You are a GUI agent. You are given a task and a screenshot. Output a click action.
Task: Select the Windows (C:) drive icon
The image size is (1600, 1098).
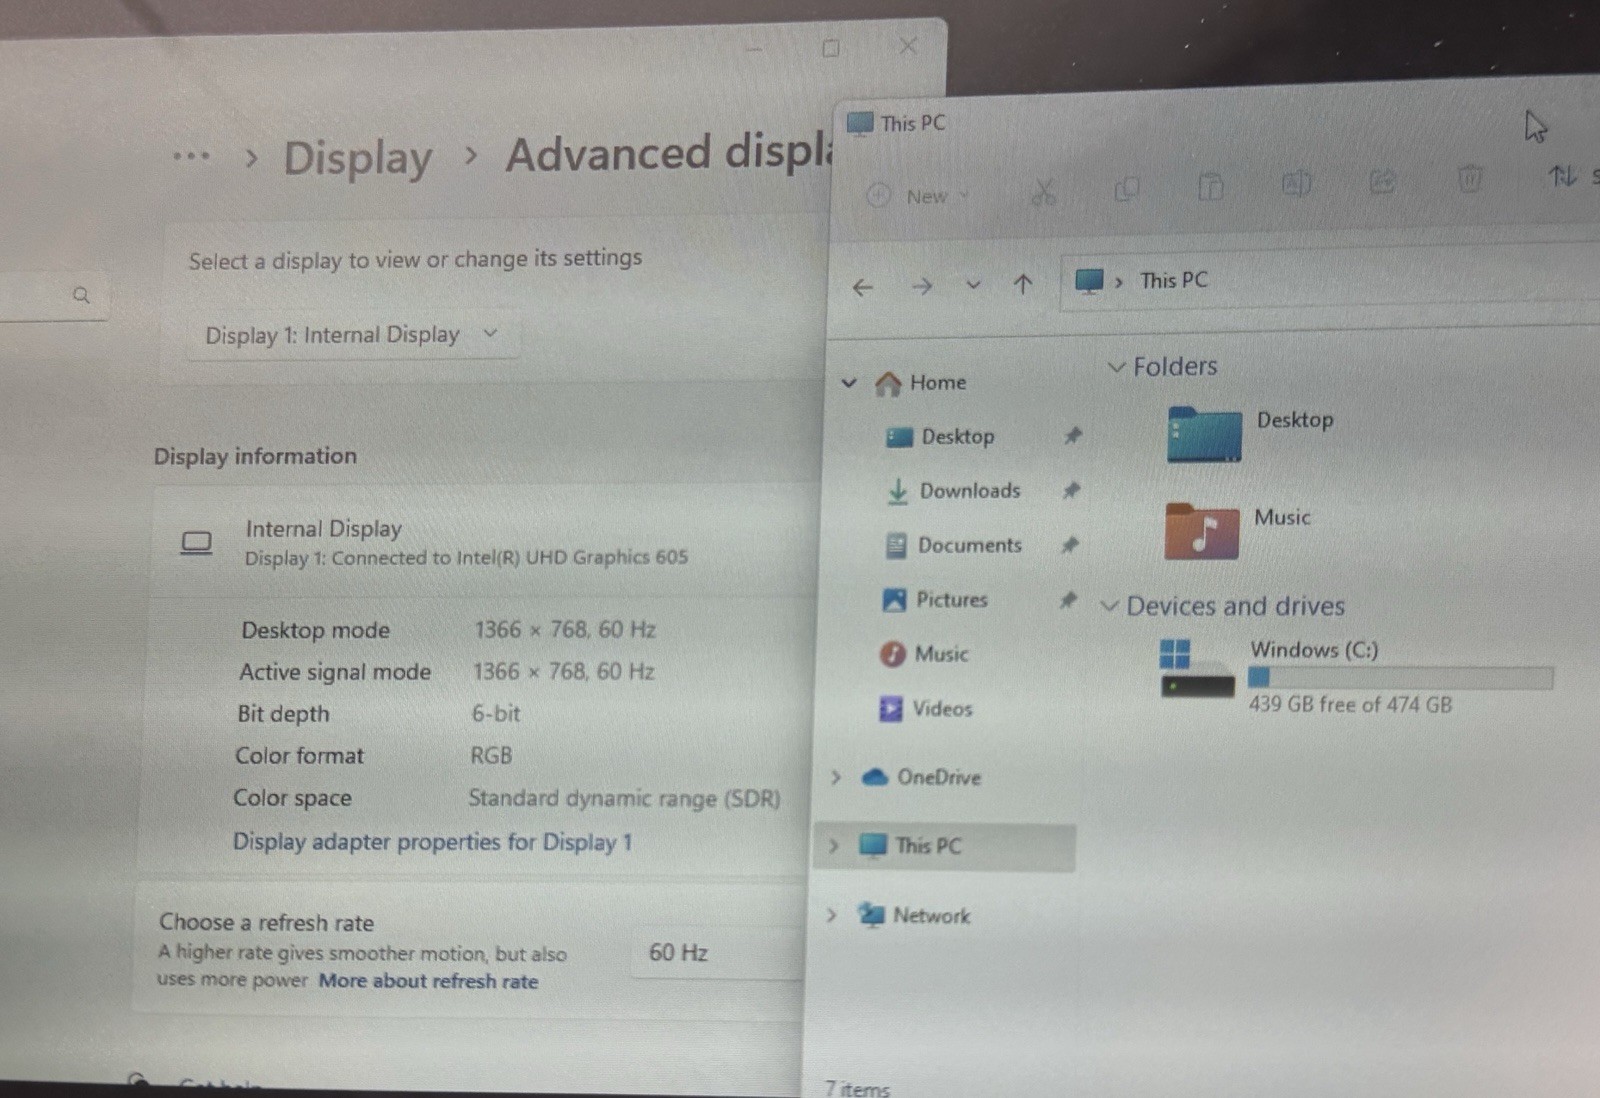tap(1197, 669)
